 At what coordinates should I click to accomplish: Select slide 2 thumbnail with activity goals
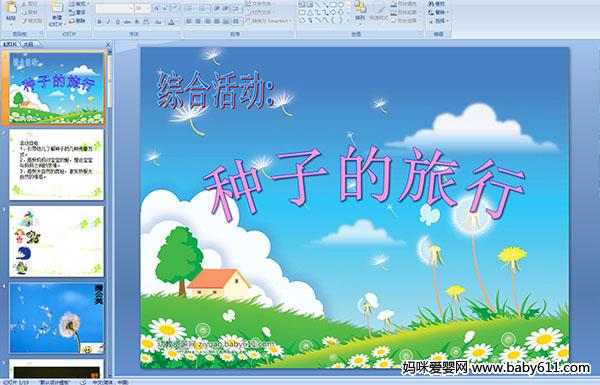tap(56, 165)
